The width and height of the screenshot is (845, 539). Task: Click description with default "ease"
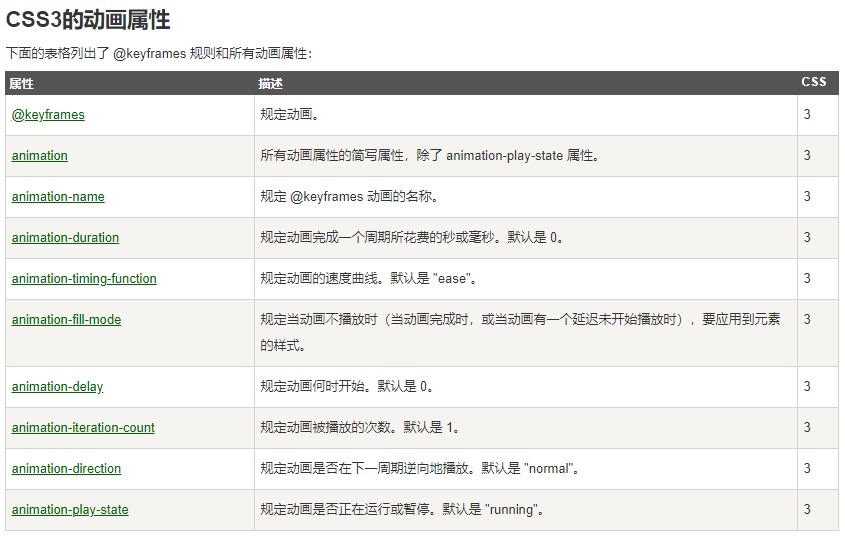tap(368, 279)
